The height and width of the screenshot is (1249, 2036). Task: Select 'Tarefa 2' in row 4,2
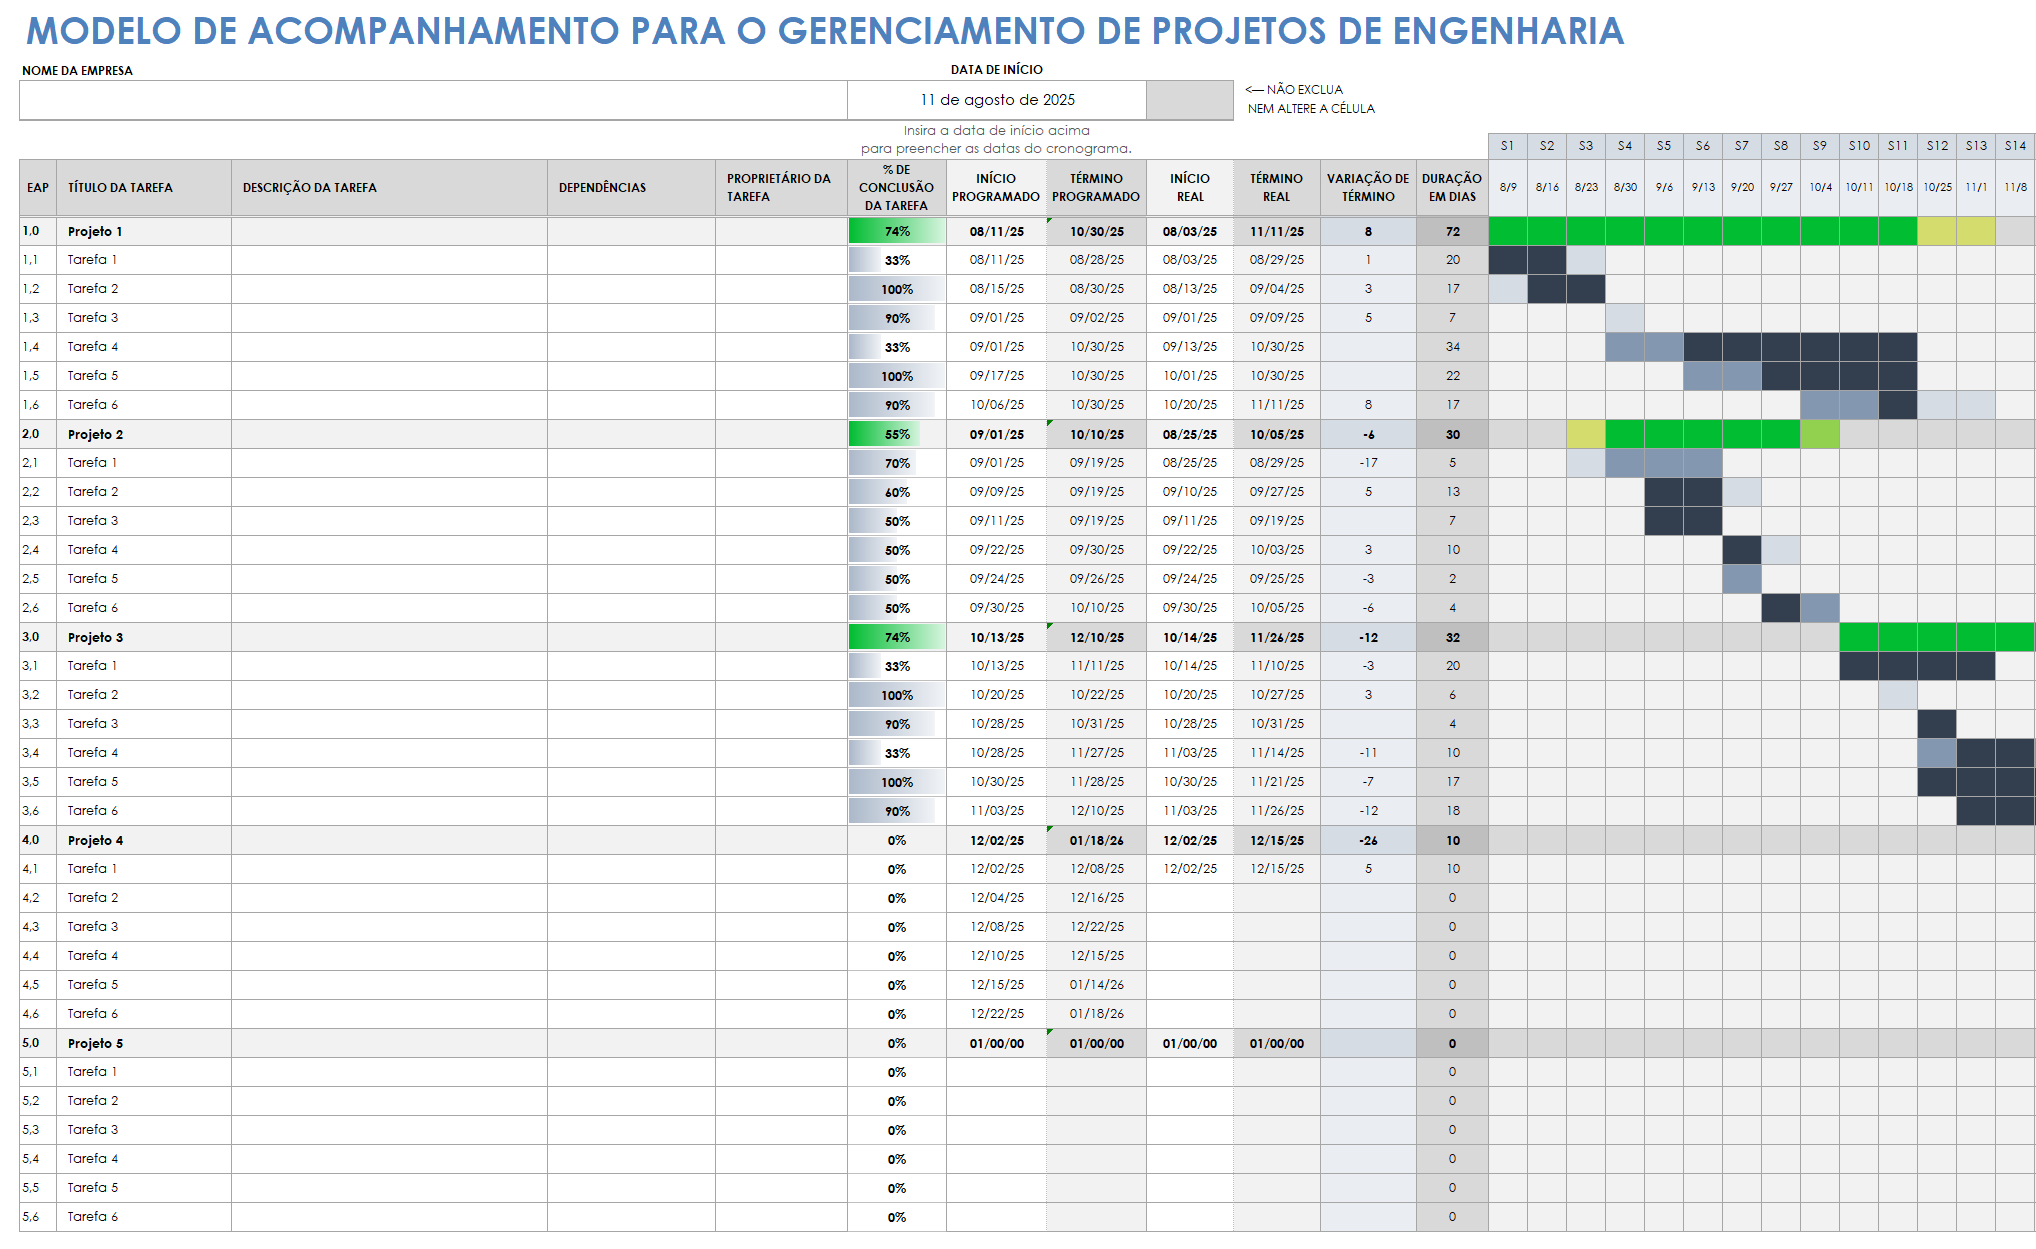(144, 898)
